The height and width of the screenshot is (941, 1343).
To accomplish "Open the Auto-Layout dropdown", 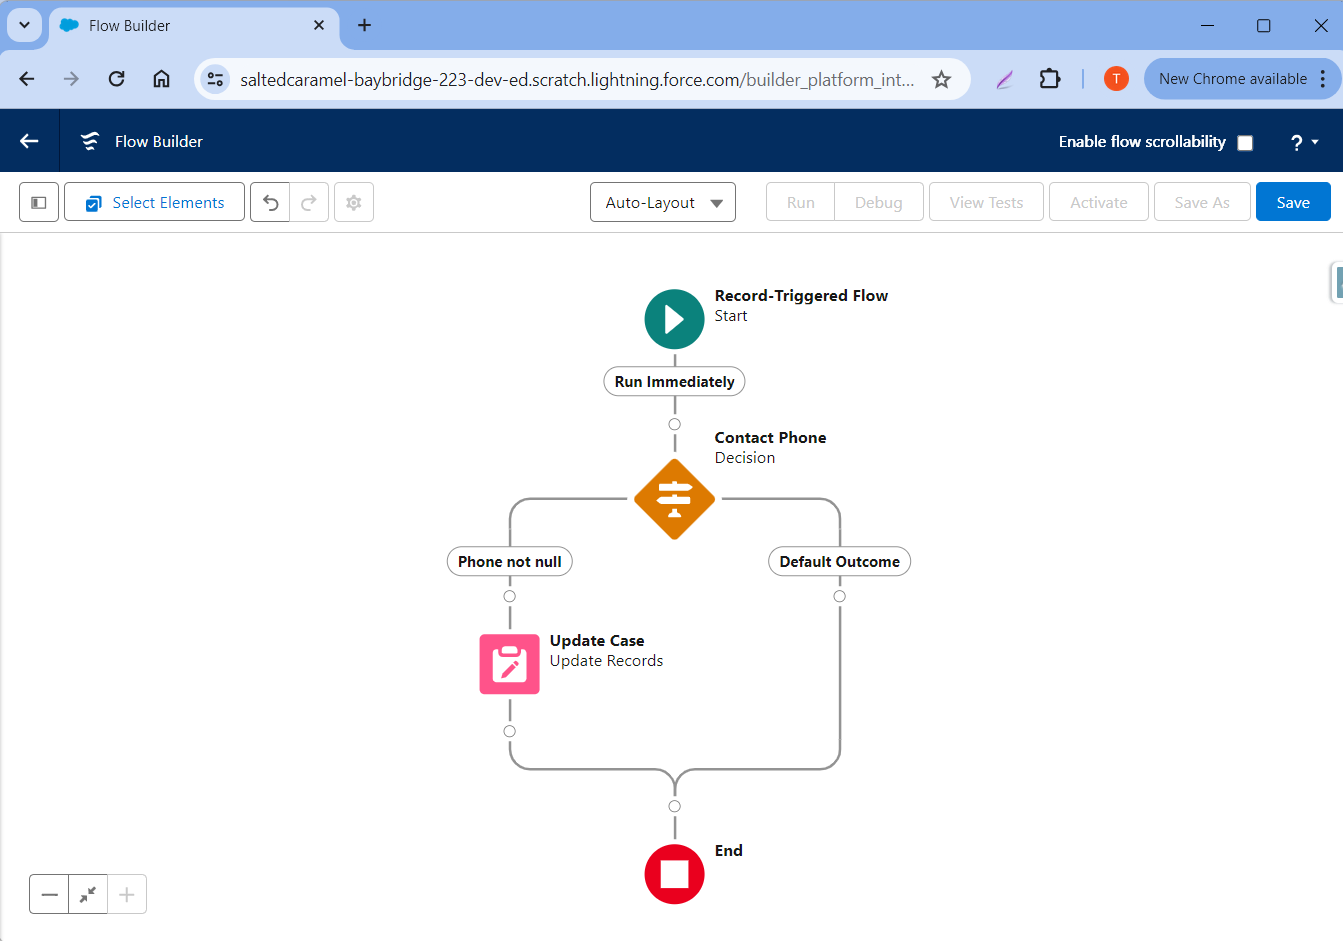I will pyautogui.click(x=663, y=202).
